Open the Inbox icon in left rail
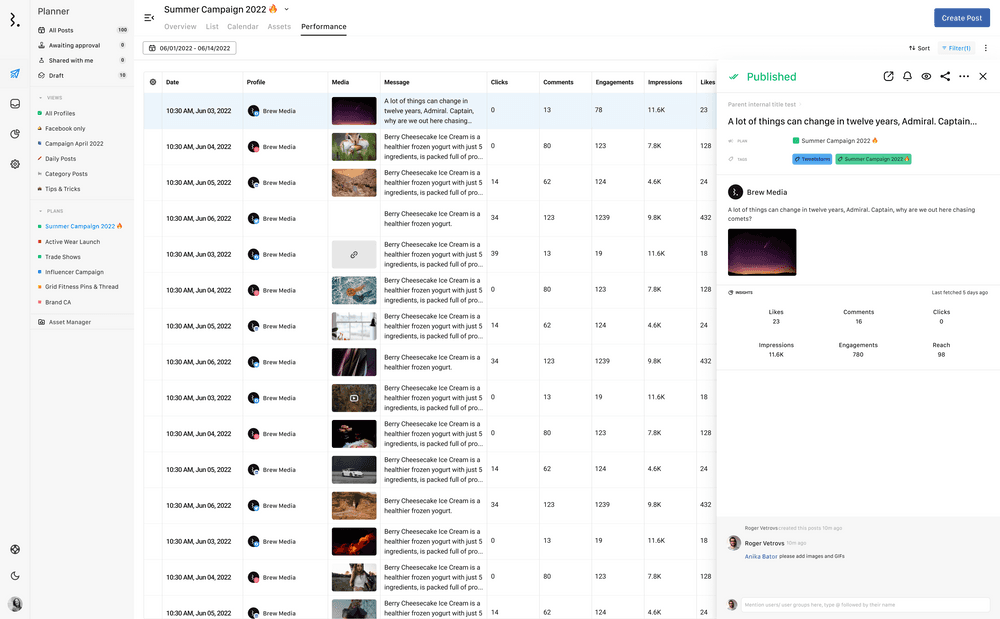The width and height of the screenshot is (1000, 619). click(15, 104)
